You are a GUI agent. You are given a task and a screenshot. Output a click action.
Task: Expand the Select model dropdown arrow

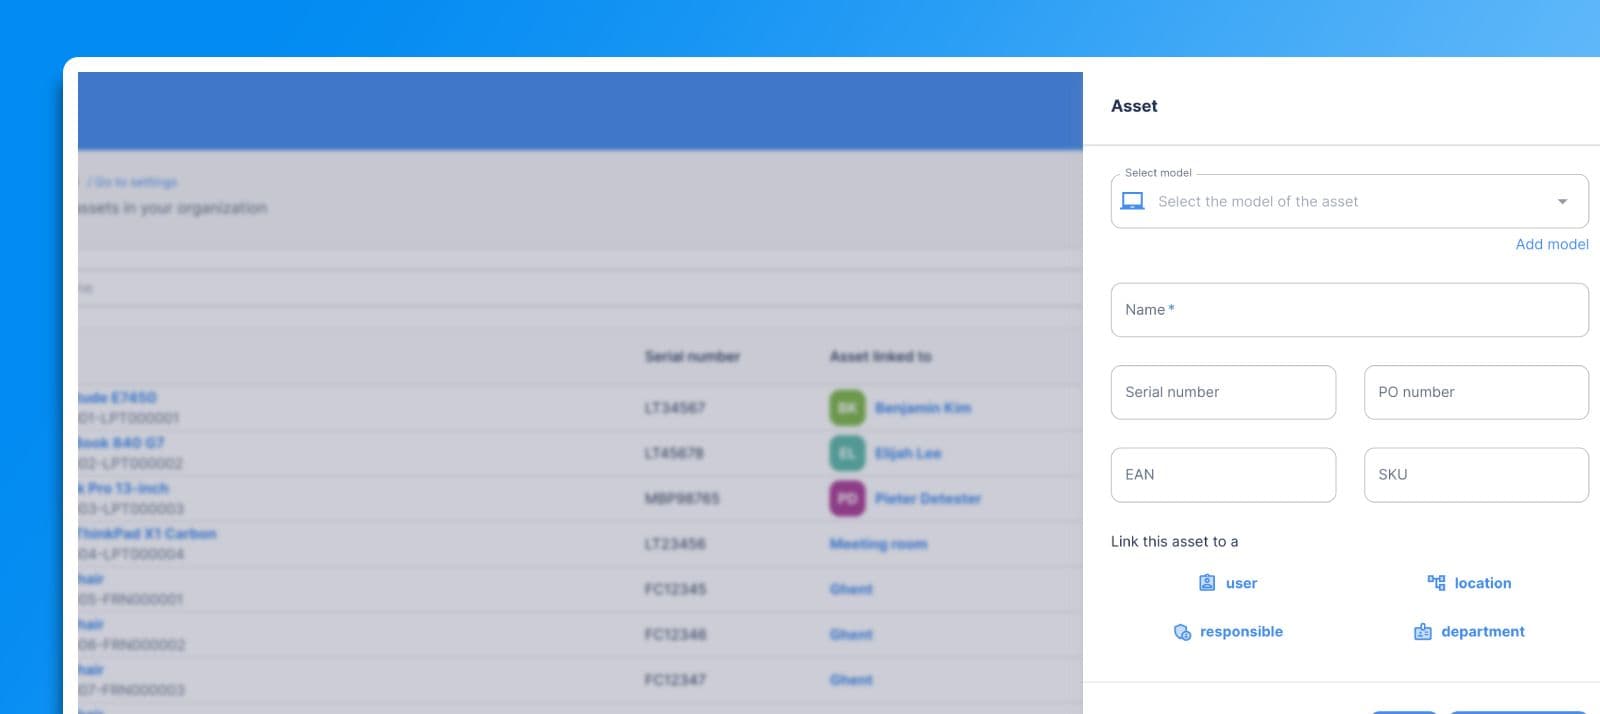[x=1562, y=202]
